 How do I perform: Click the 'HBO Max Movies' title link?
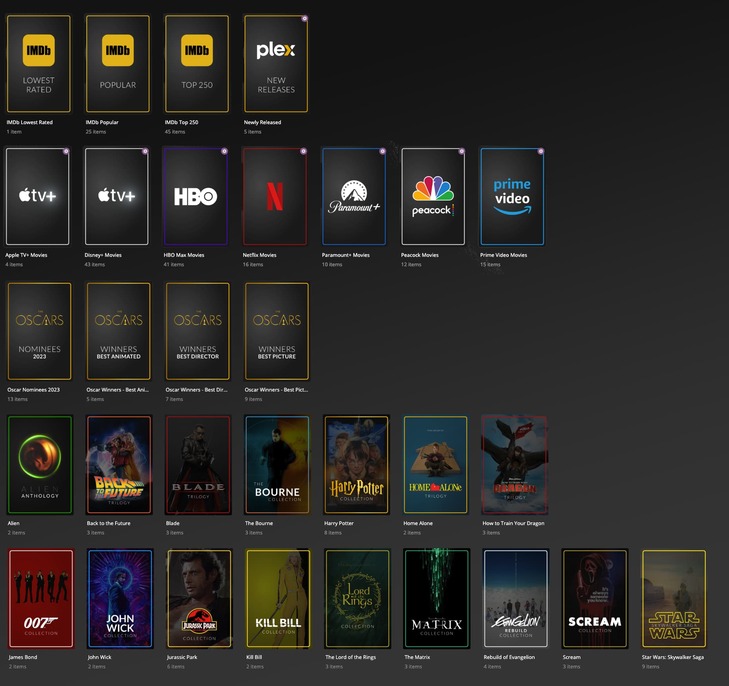tap(184, 255)
